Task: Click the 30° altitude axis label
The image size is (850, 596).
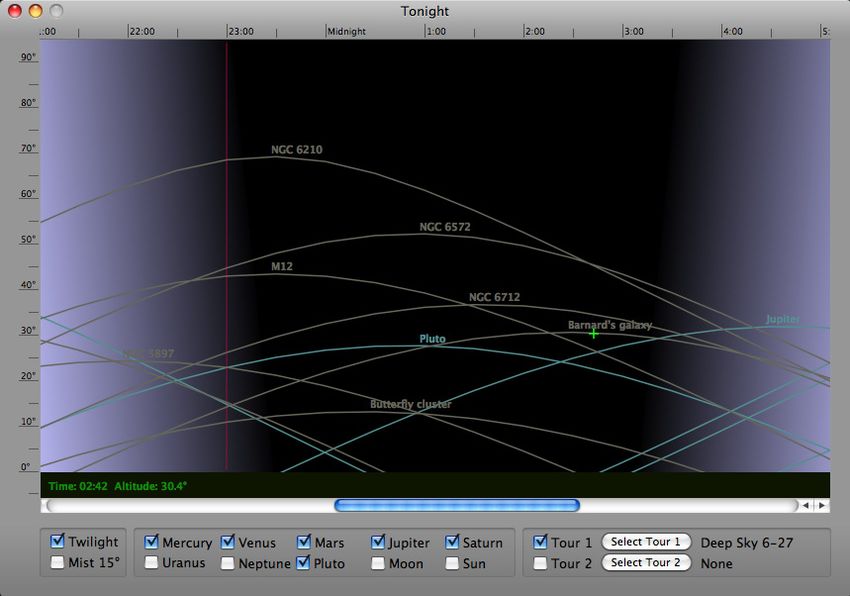Action: [x=28, y=330]
